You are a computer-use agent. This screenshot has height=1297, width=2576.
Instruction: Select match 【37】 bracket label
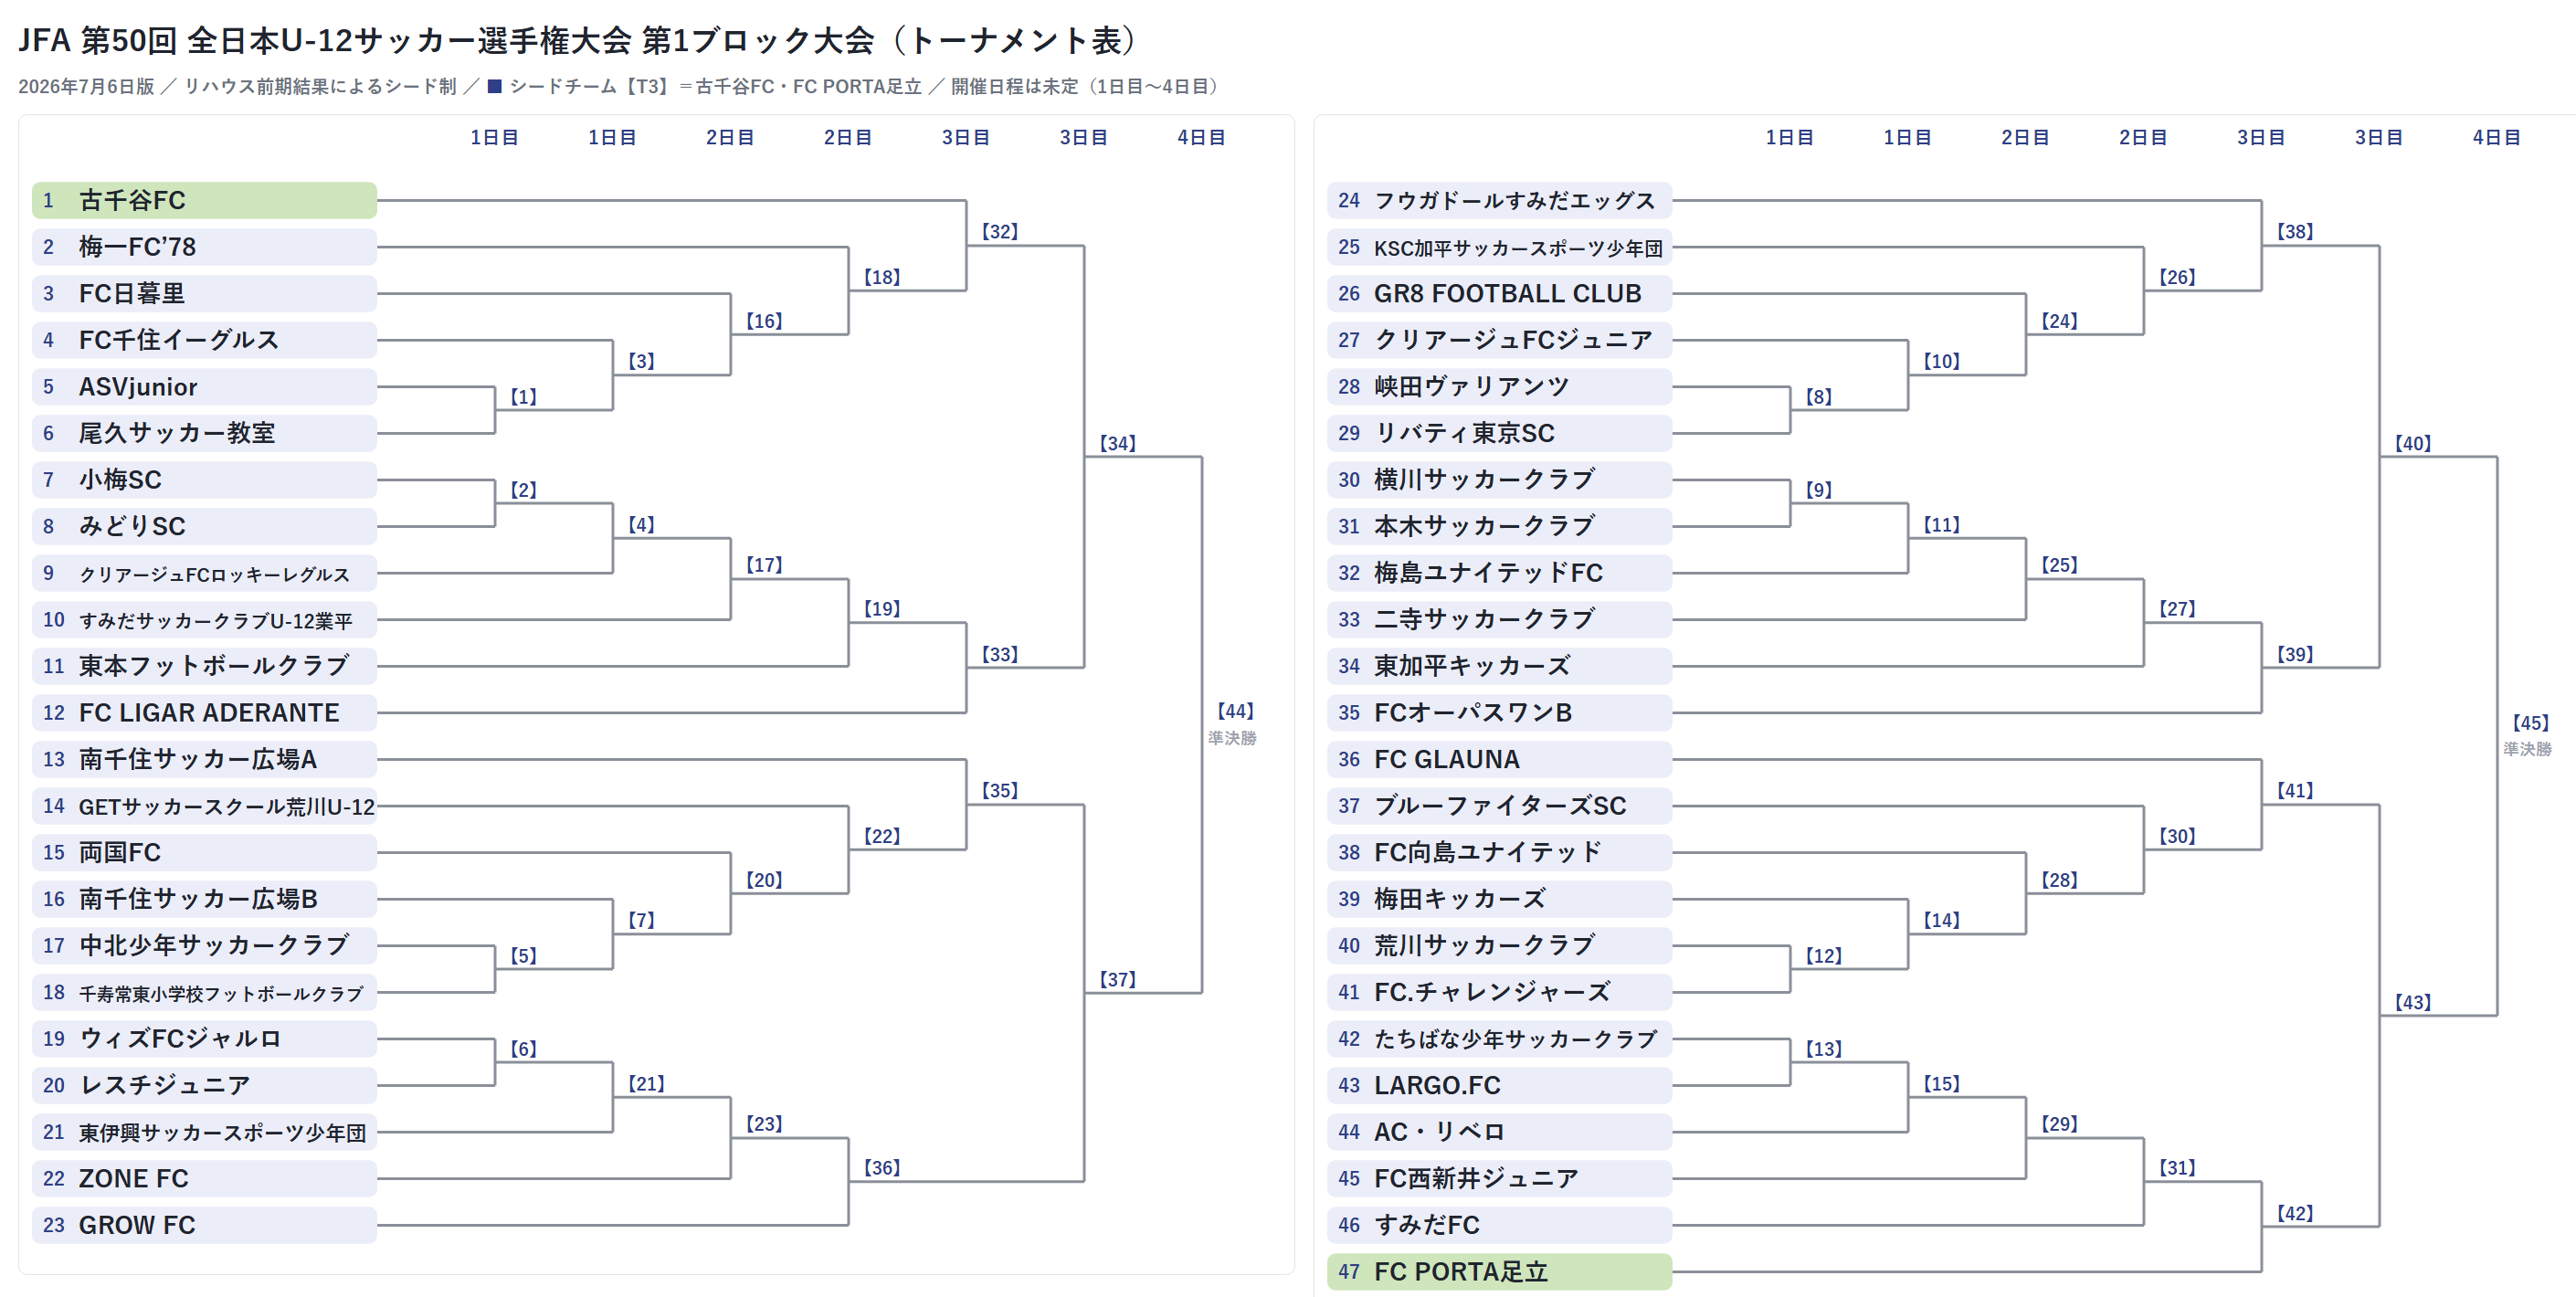(x=1118, y=979)
